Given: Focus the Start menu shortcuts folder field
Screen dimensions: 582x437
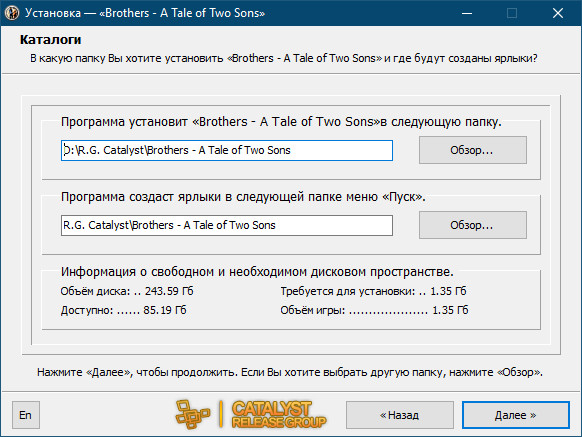Looking at the screenshot, I should point(227,225).
